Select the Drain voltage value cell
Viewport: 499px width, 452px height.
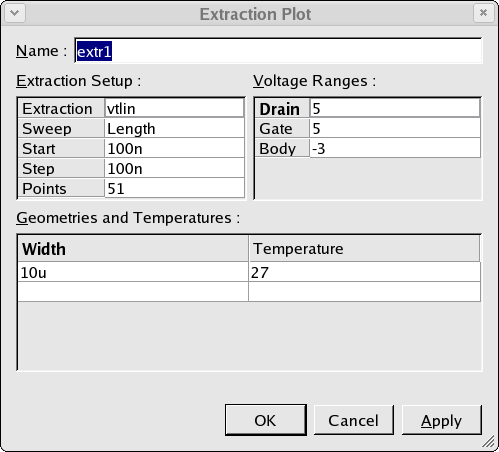tap(395, 109)
